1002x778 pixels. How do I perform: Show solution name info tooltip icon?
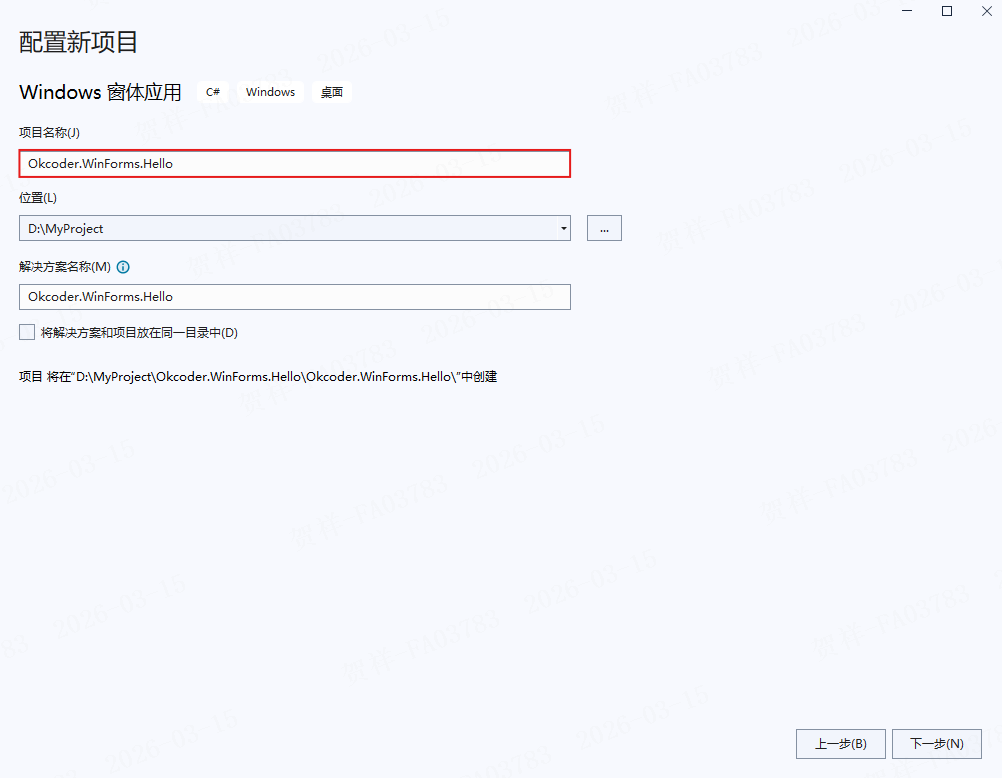tap(123, 267)
